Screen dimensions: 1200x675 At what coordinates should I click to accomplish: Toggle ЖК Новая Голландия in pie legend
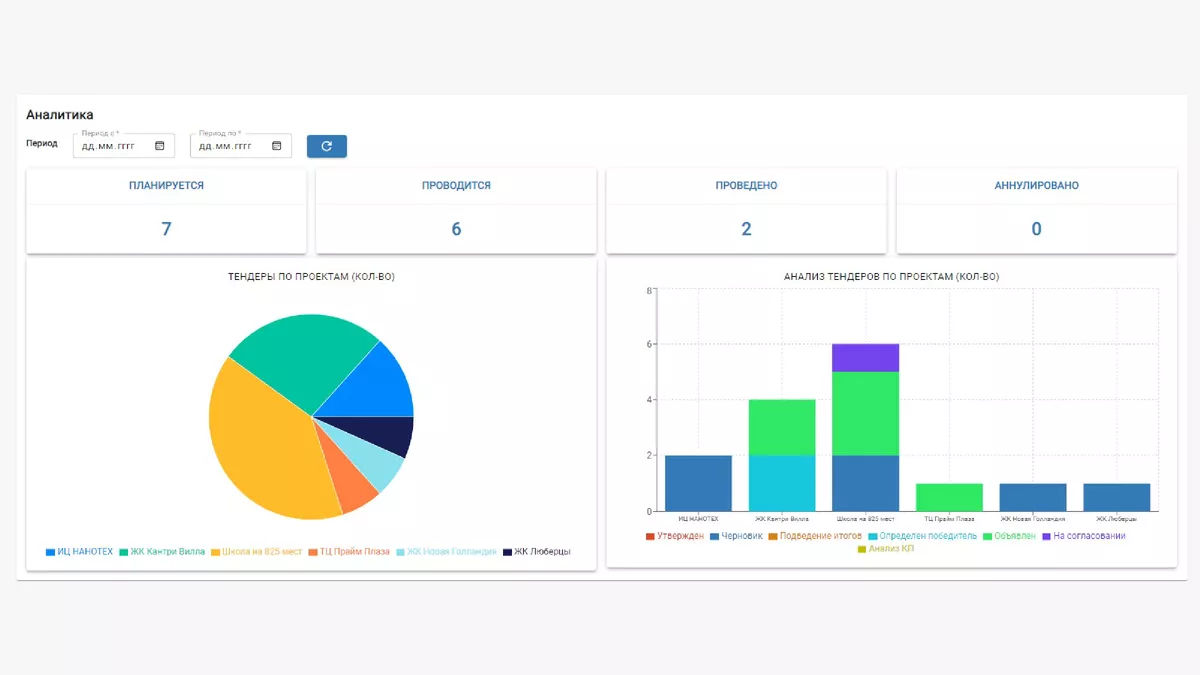point(446,551)
